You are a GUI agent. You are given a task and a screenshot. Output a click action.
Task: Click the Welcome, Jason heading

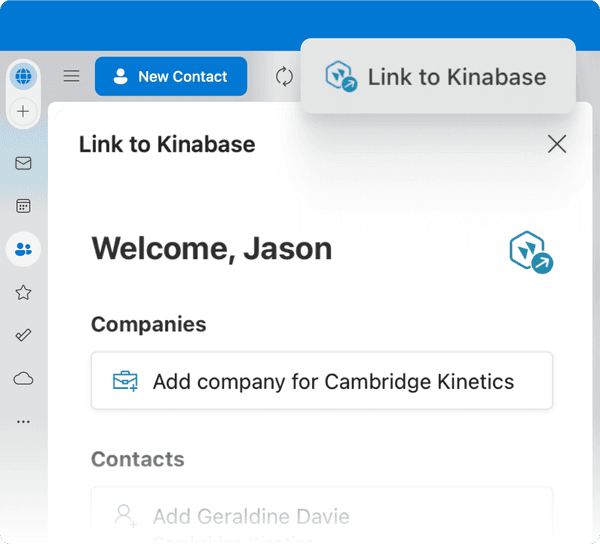[212, 249]
